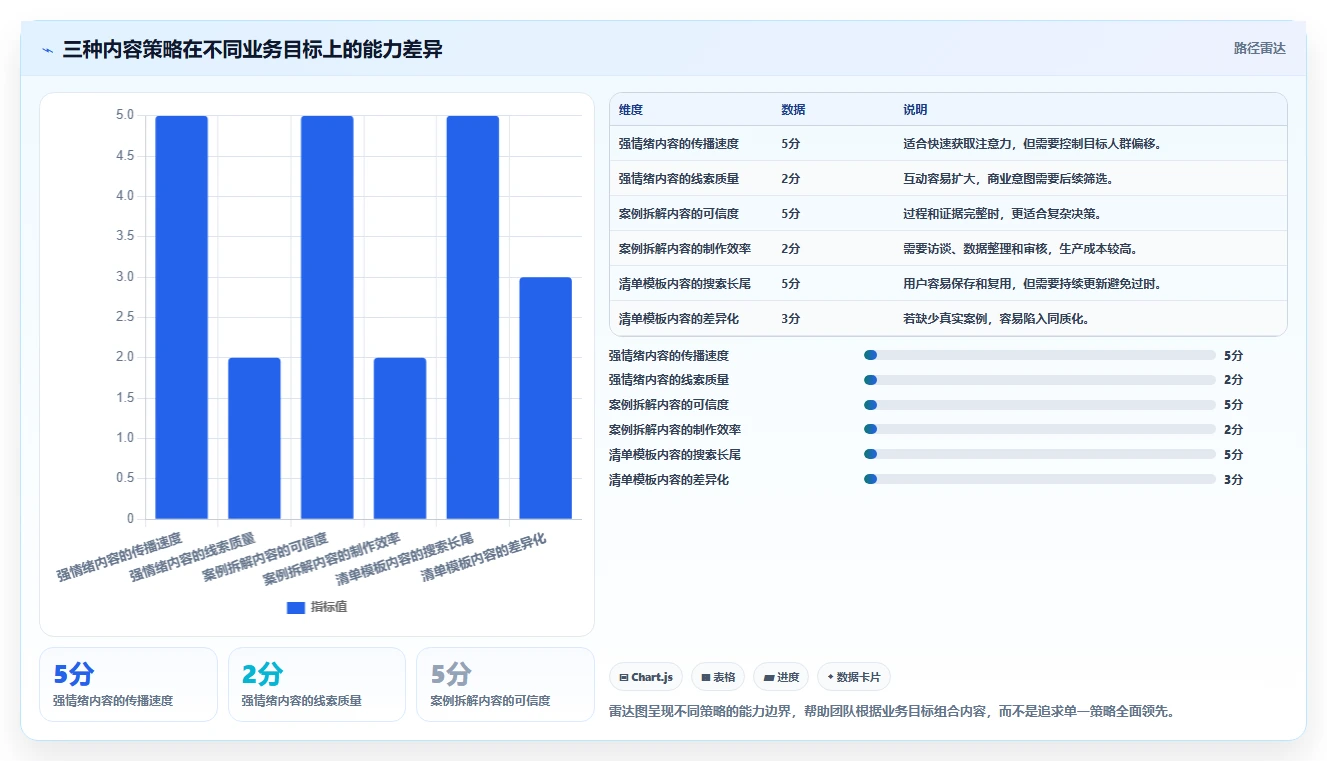Click the 2.5 y-axis tick label
Screen dimensions: 1327x761
coord(125,317)
